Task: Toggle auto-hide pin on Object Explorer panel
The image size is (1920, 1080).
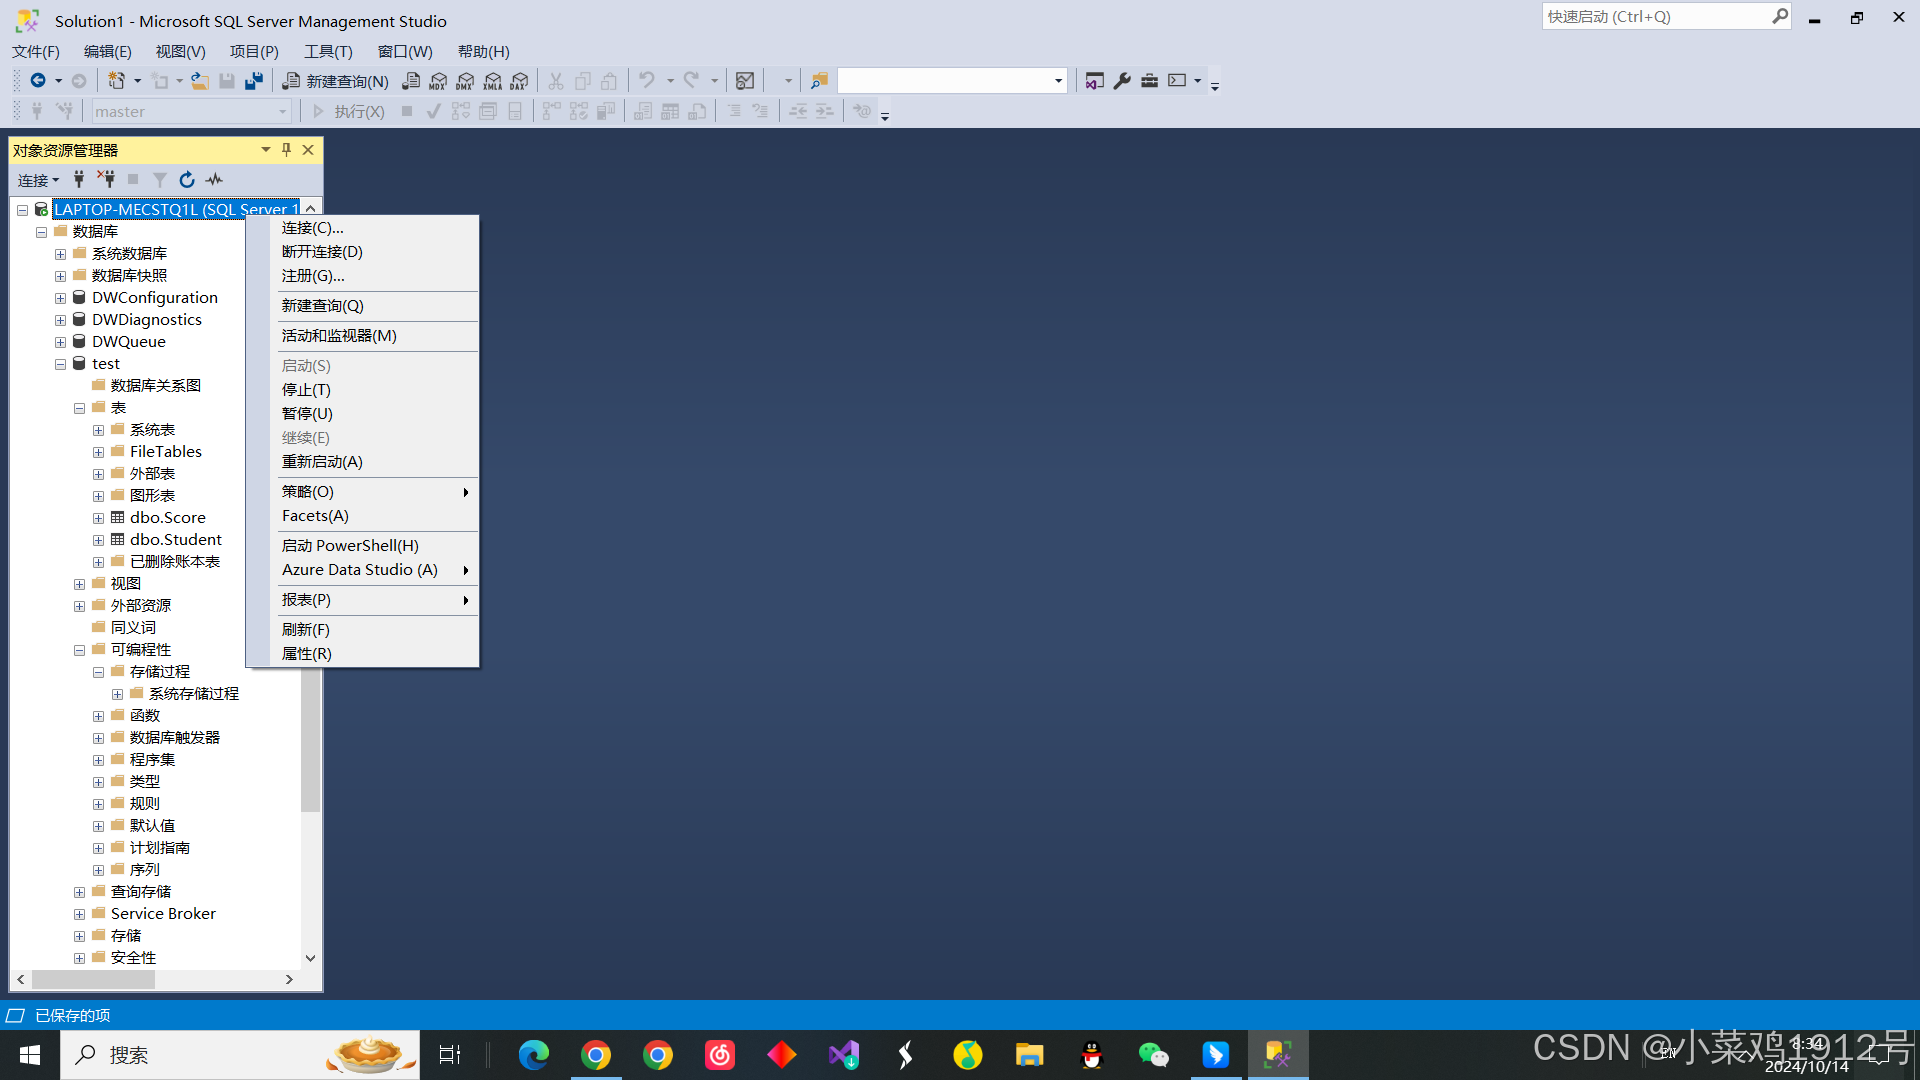Action: (286, 150)
